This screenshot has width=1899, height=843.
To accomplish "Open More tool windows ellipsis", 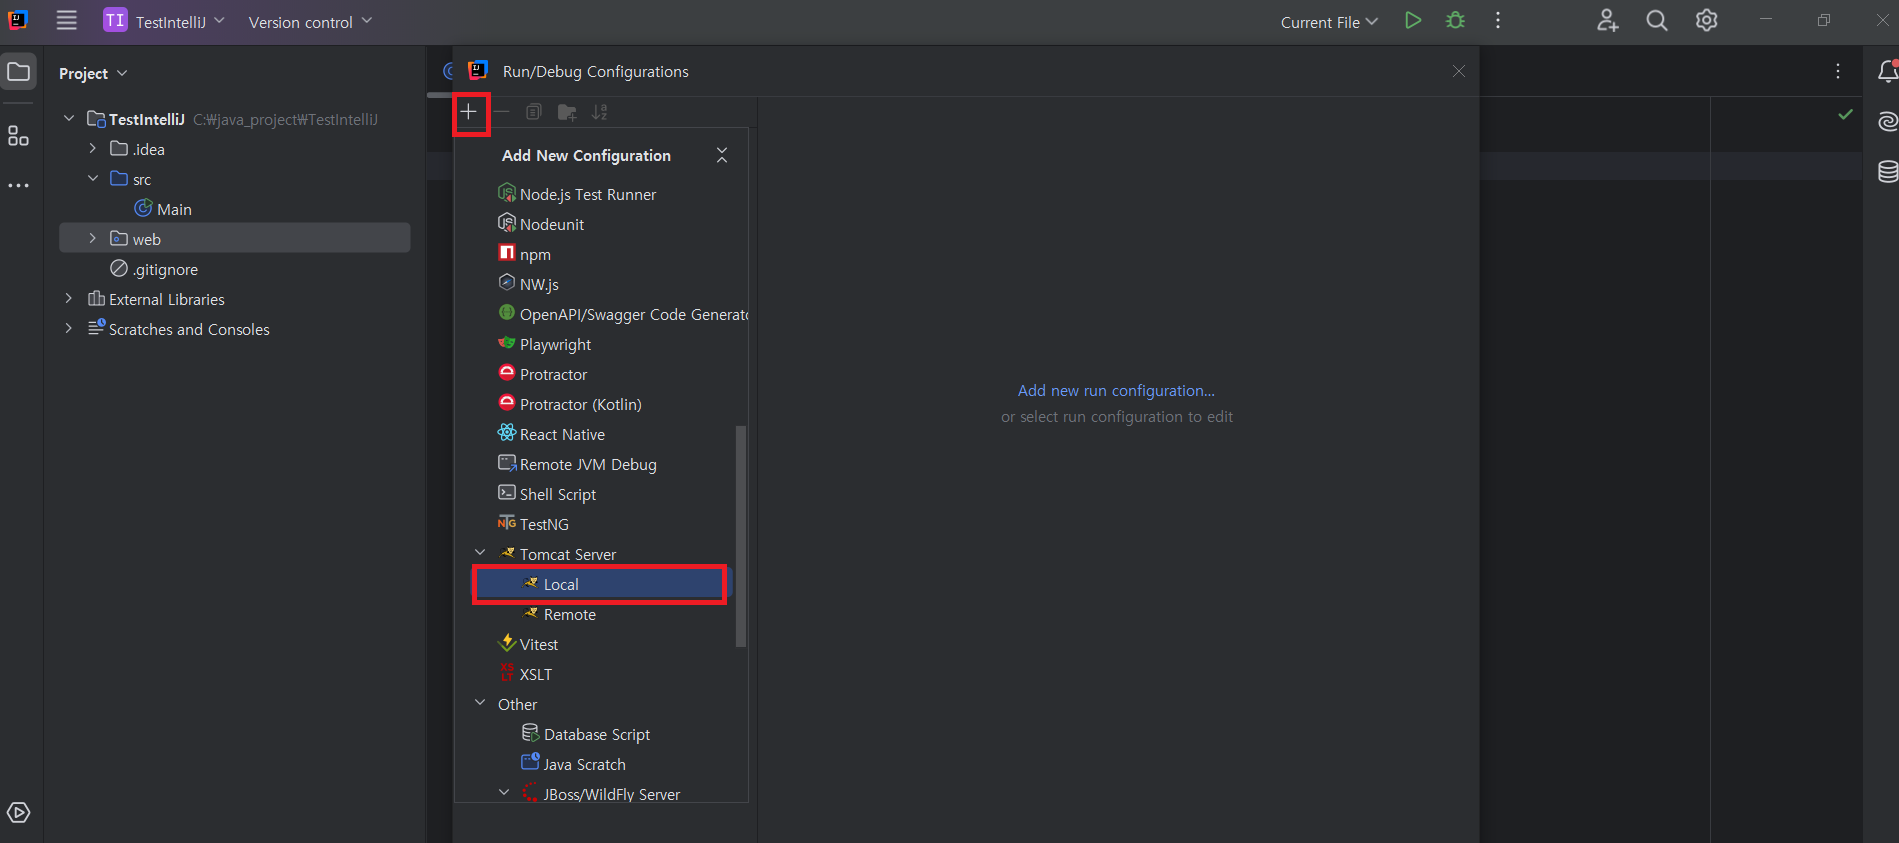I will click(19, 186).
